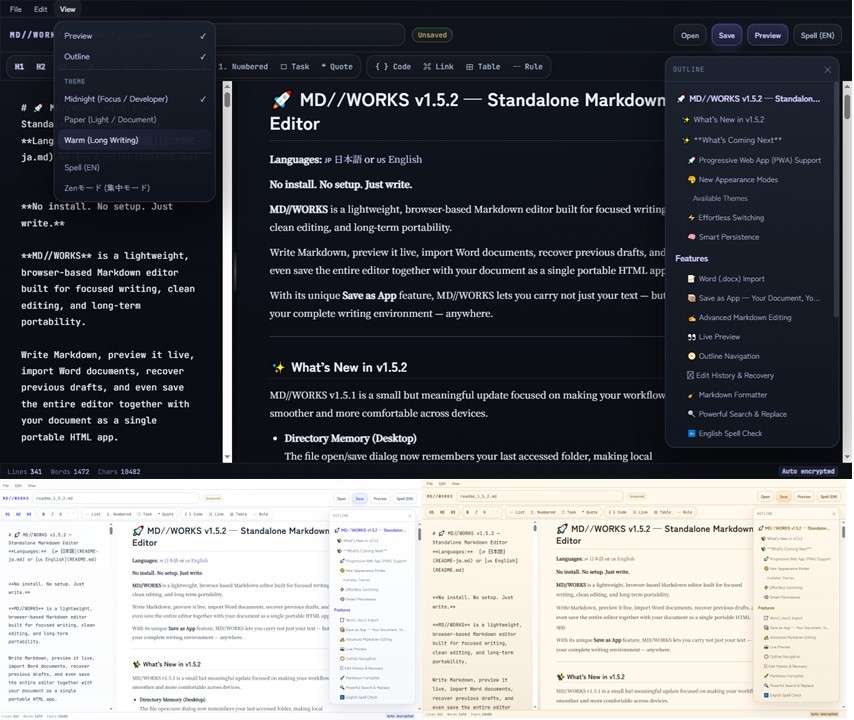Jump to Features outline heading
This screenshot has width=854, height=720.
tap(692, 259)
